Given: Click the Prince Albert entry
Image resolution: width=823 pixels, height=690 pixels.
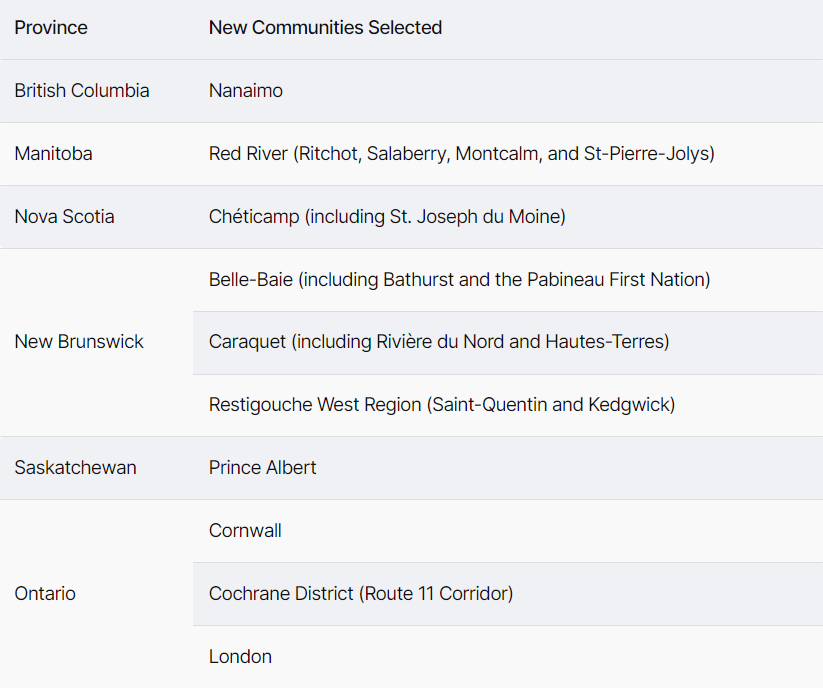Looking at the screenshot, I should [x=262, y=468].
